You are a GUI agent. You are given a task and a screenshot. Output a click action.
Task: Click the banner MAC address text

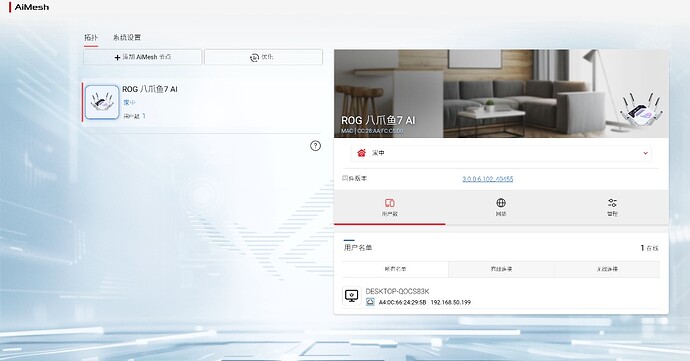(372, 131)
